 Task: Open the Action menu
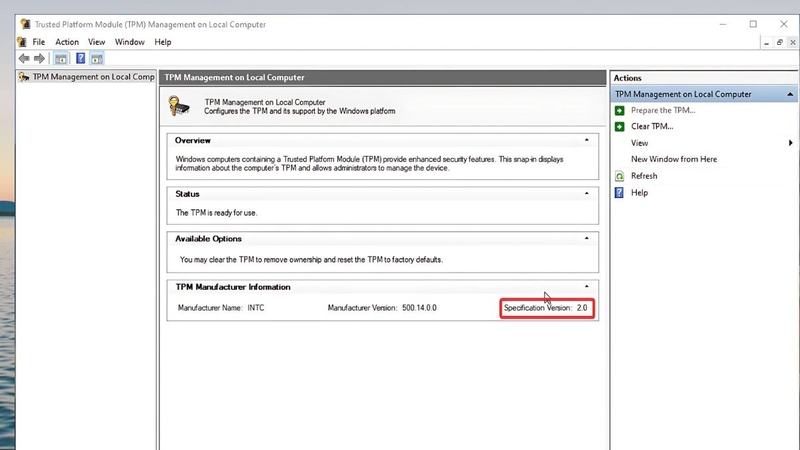click(x=67, y=42)
